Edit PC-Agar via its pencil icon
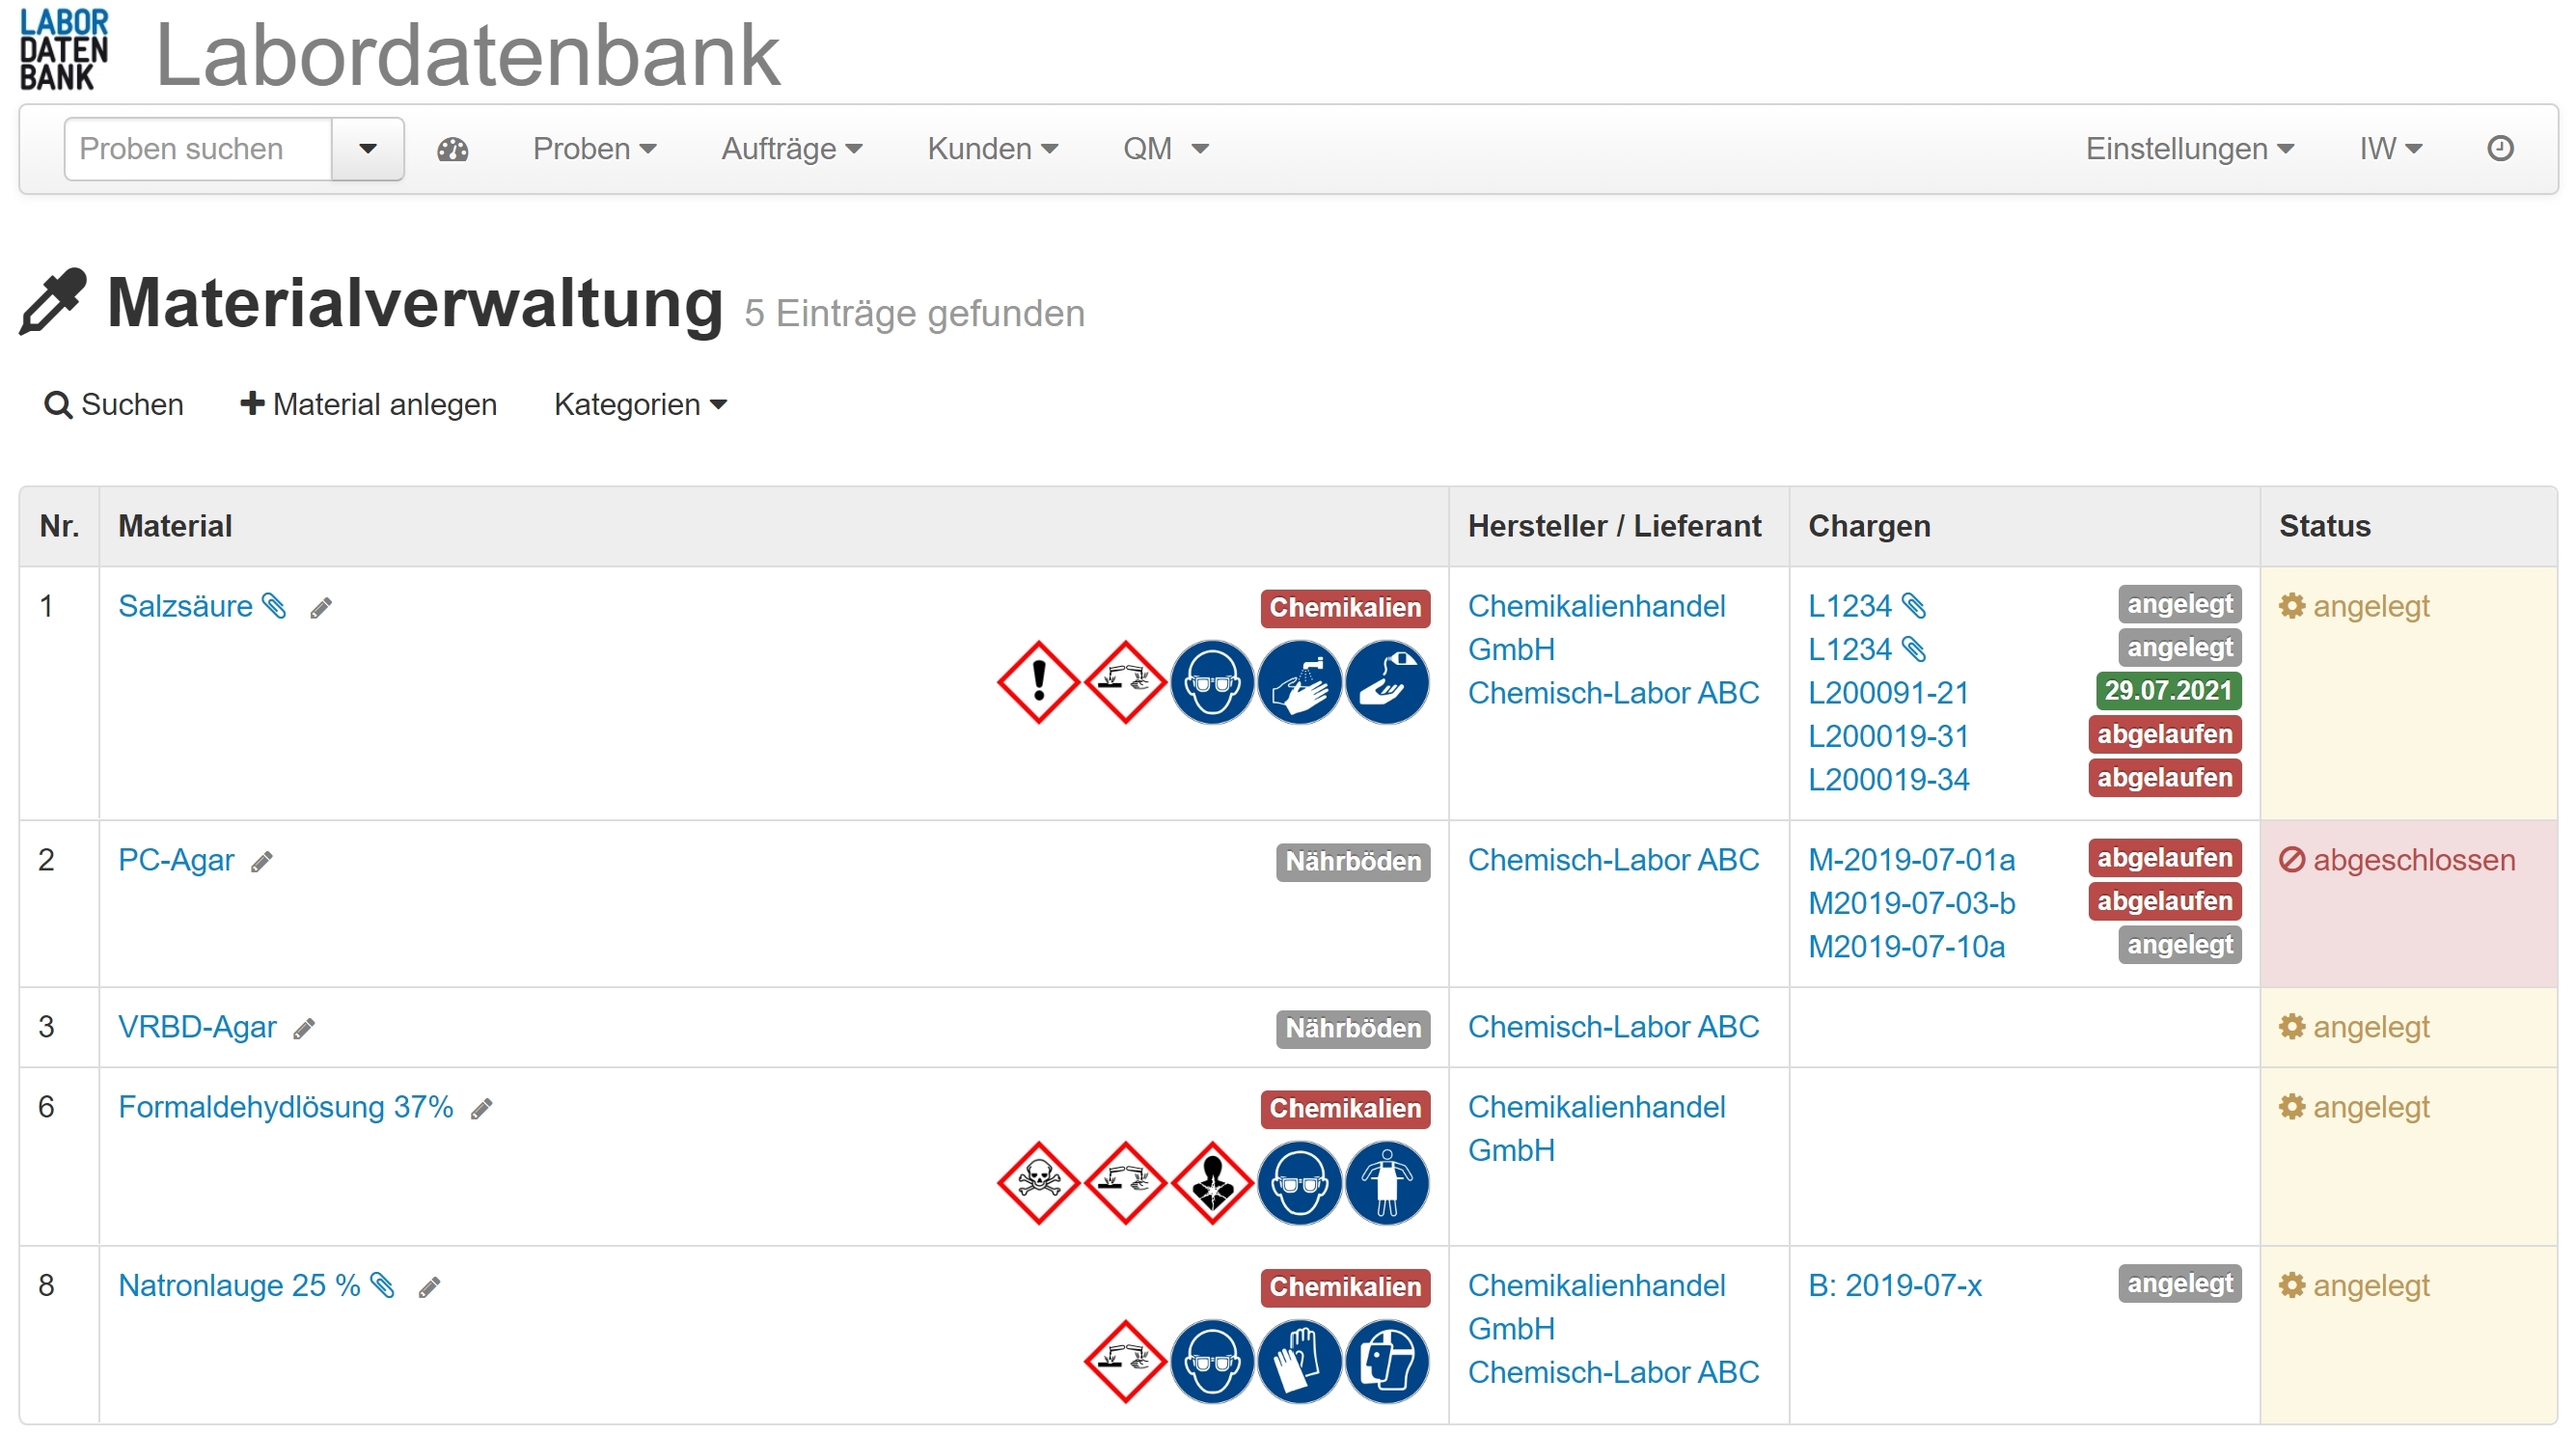Viewport: 2576px width, 1435px height. click(x=262, y=862)
